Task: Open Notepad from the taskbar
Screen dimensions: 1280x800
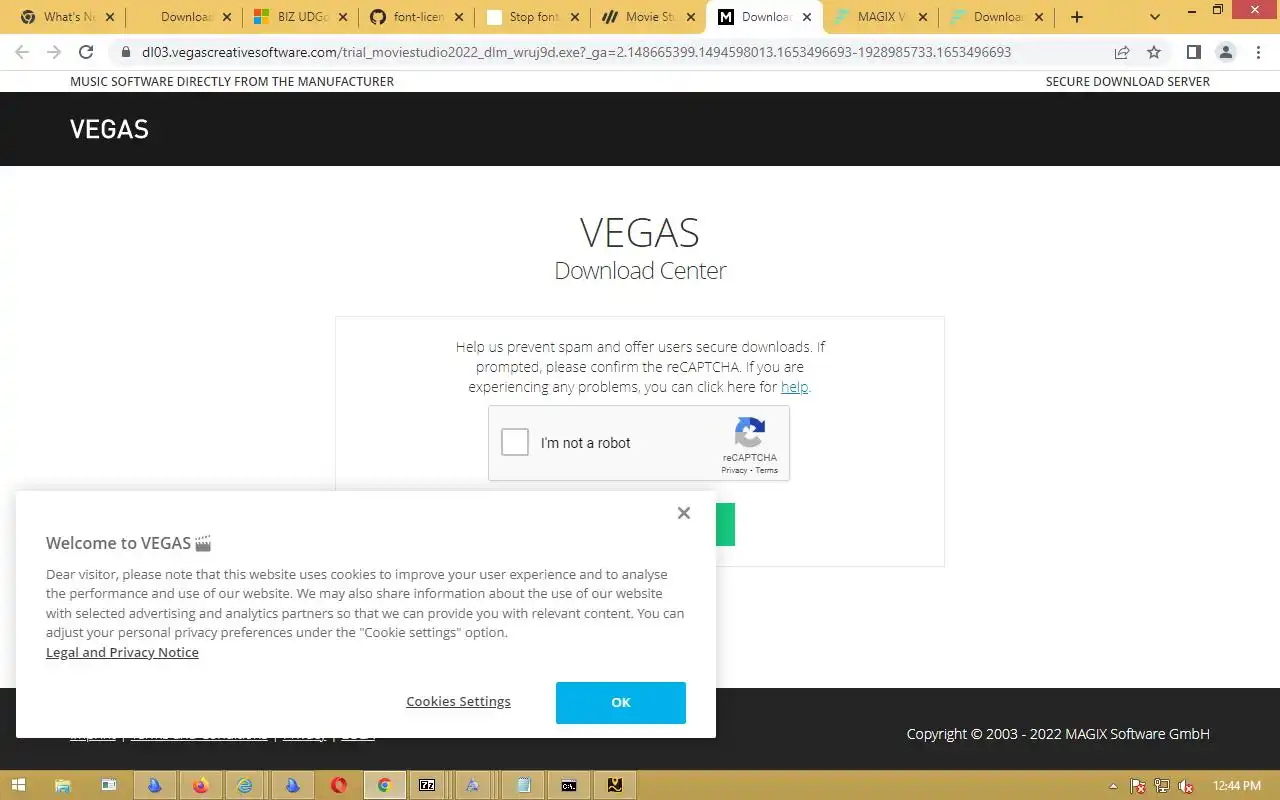Action: click(x=521, y=785)
